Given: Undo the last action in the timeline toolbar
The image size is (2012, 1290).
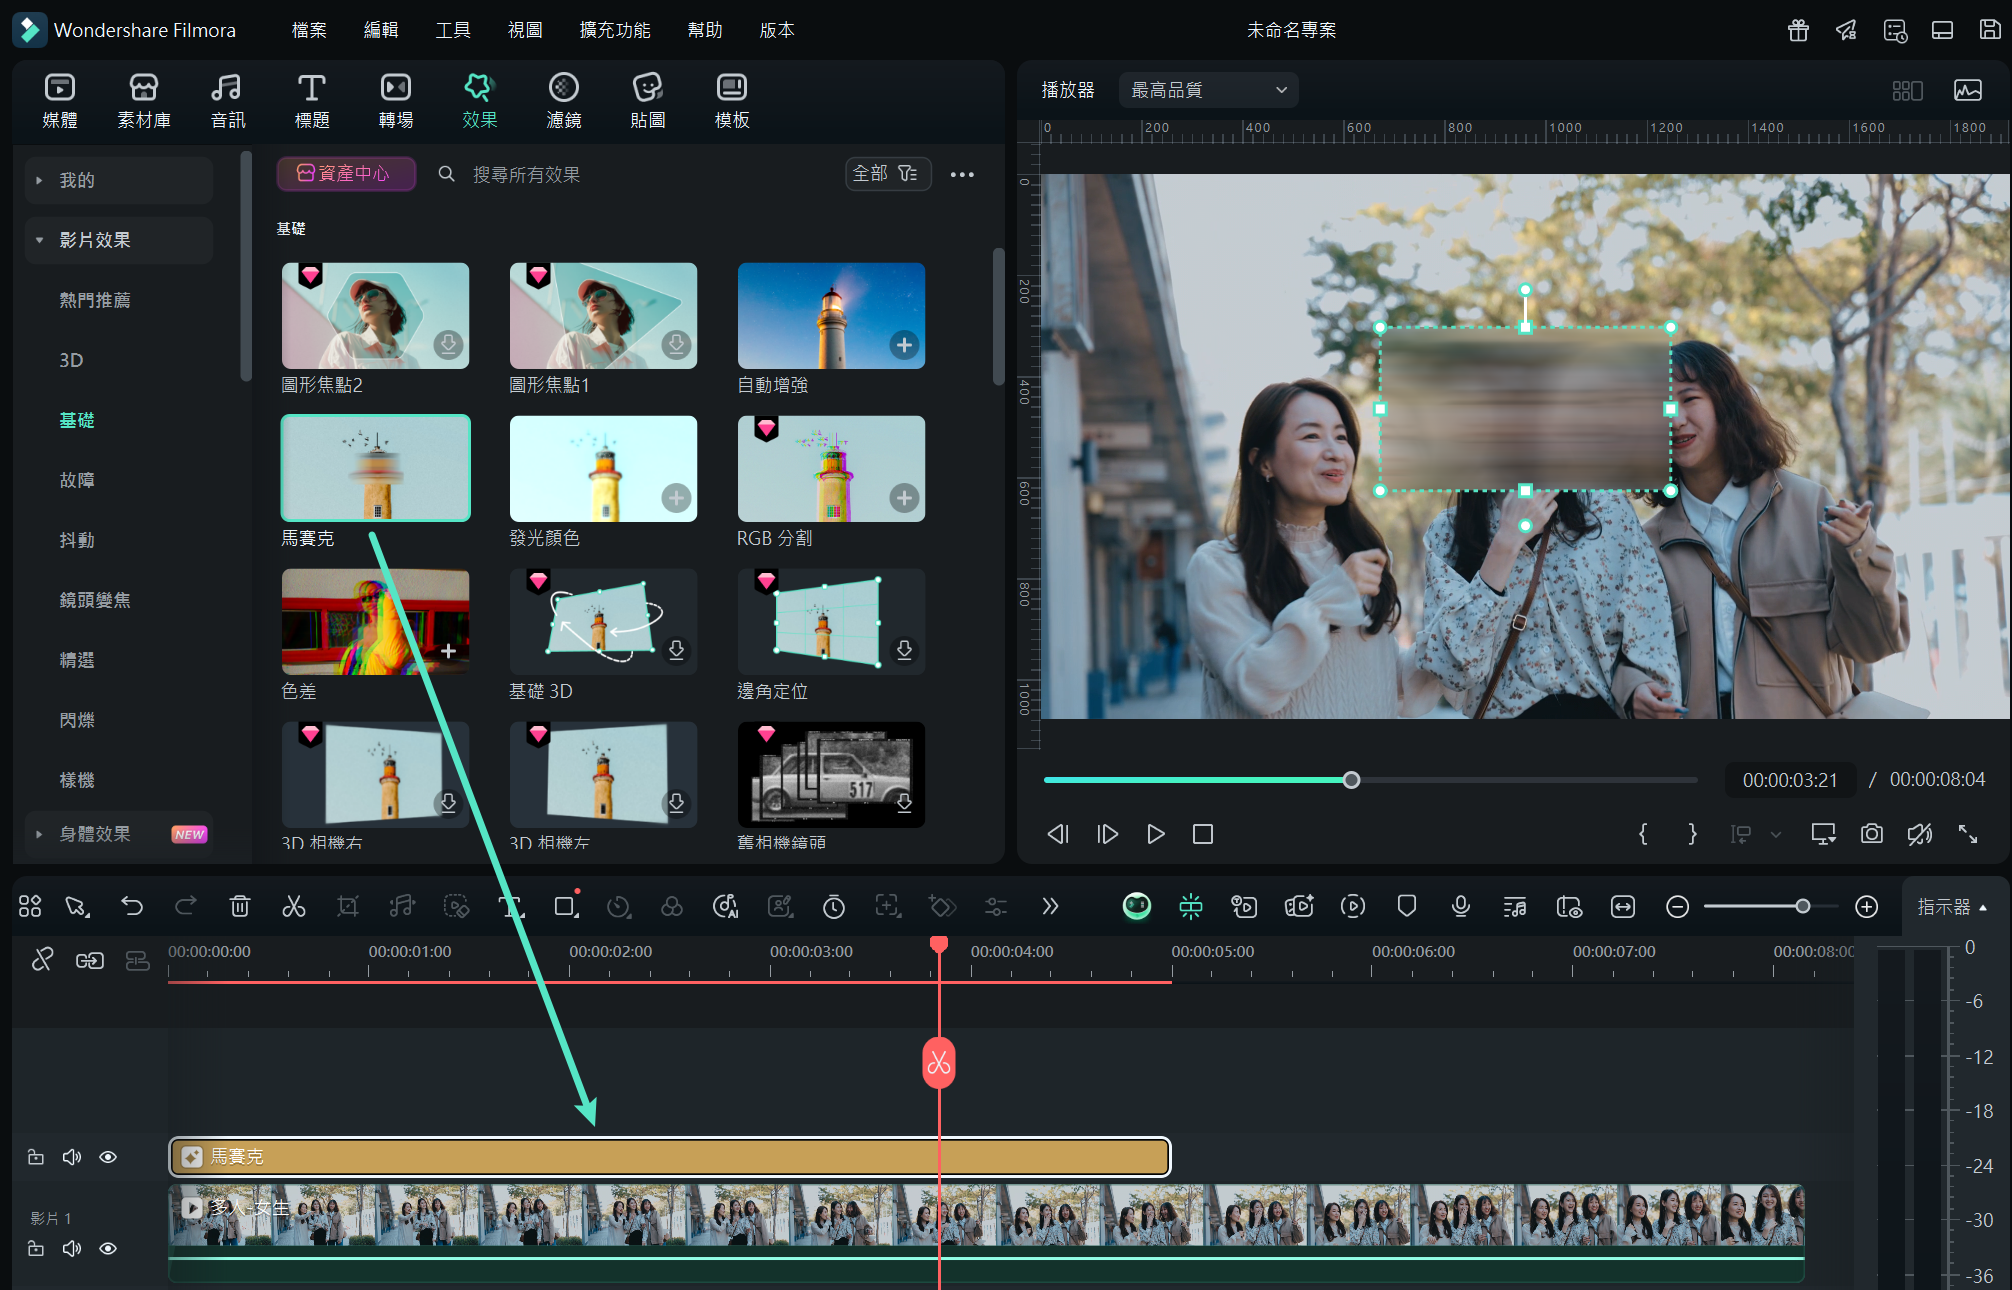Looking at the screenshot, I should click(x=133, y=906).
